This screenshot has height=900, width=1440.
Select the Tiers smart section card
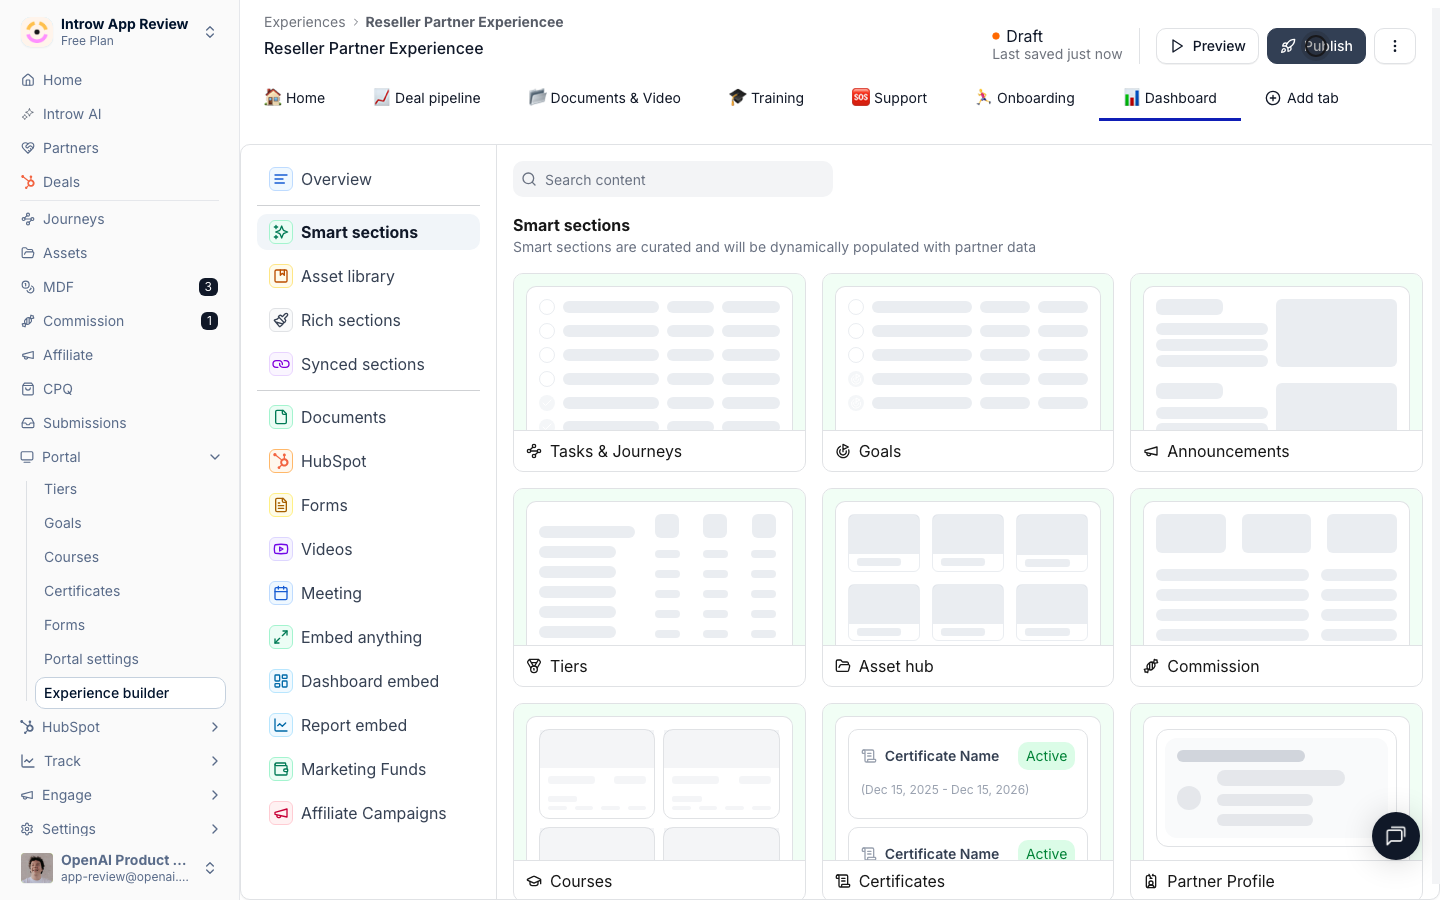(659, 587)
